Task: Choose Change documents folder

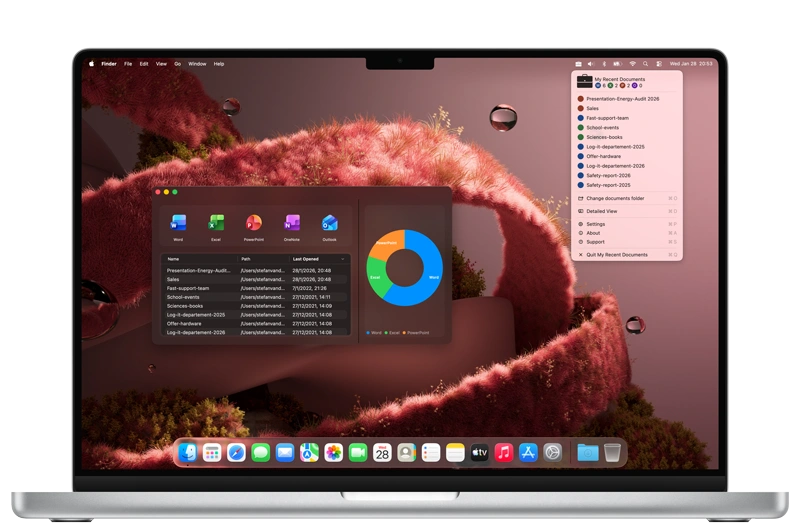Action: click(615, 198)
